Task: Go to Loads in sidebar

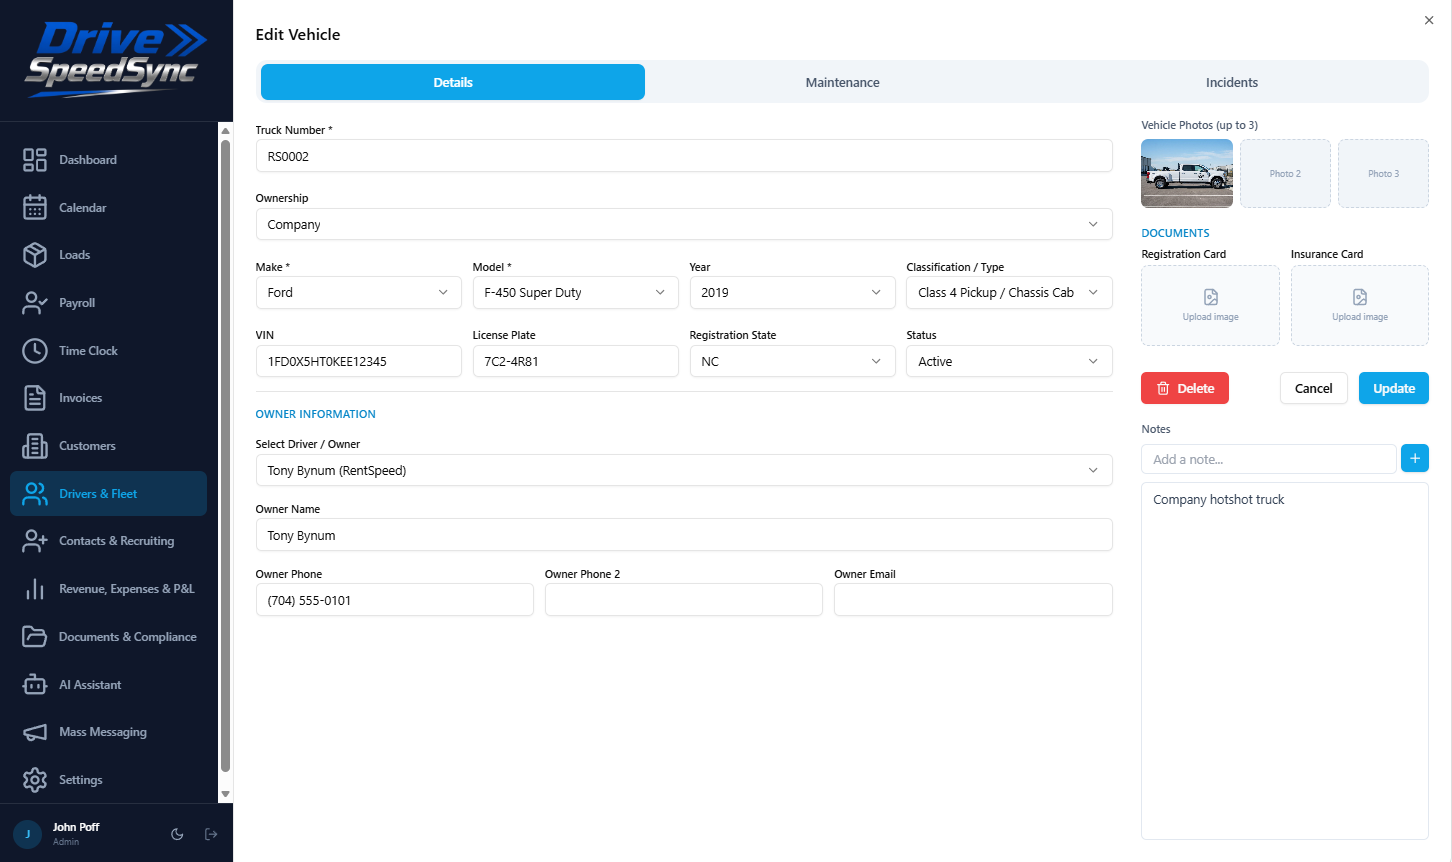Action: click(108, 255)
